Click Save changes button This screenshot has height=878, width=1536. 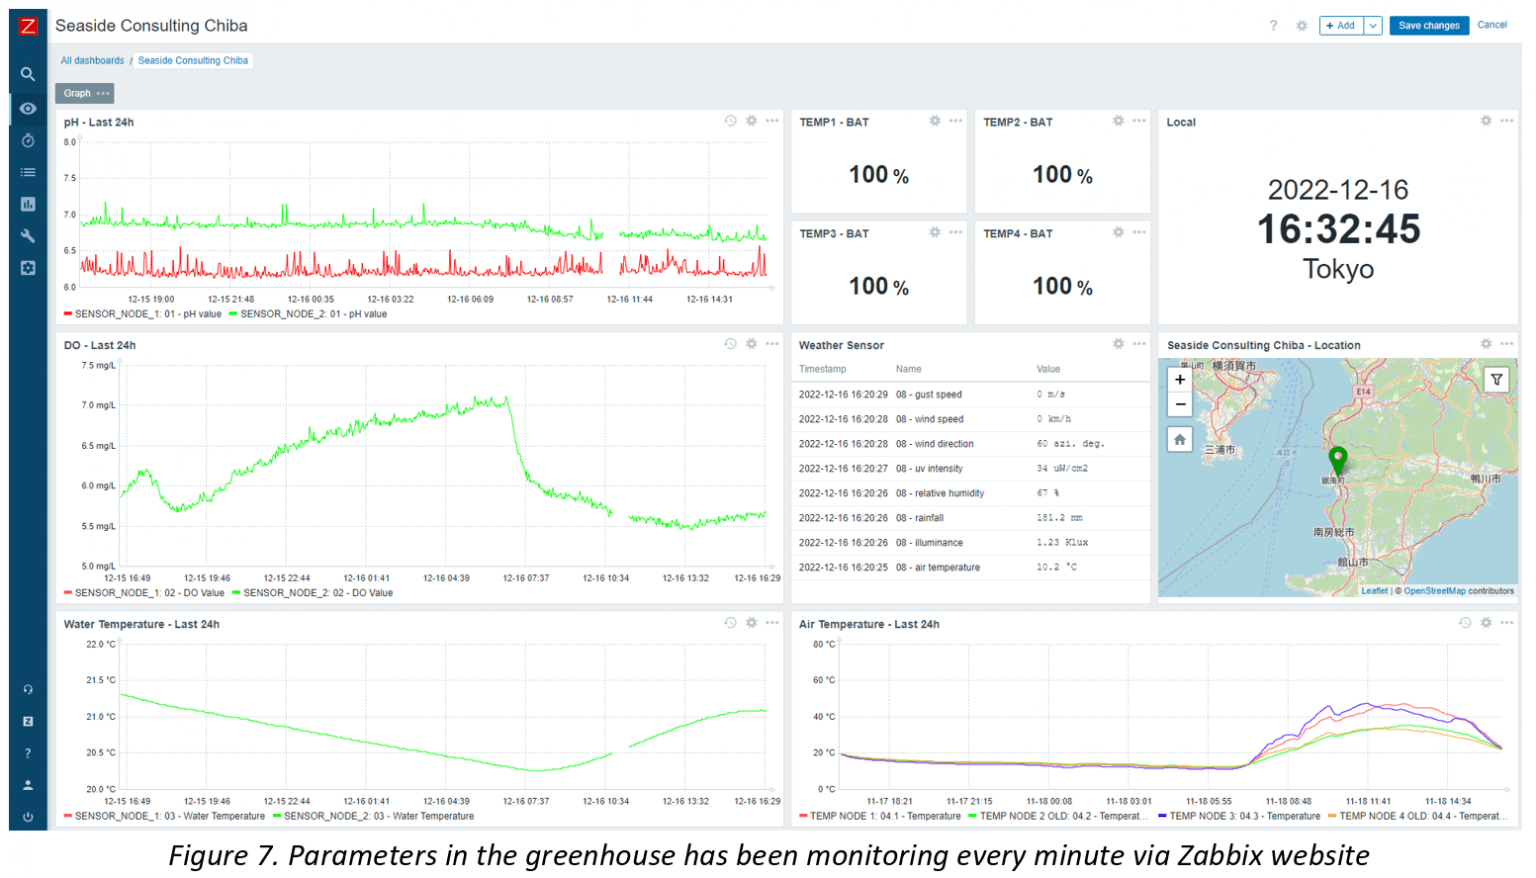(1428, 26)
